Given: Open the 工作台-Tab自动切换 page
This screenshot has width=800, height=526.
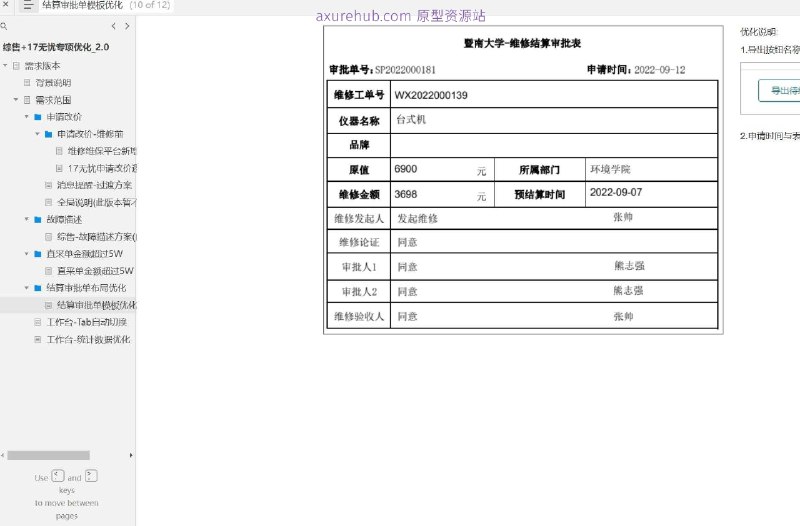Looking at the screenshot, I should pos(87,322).
